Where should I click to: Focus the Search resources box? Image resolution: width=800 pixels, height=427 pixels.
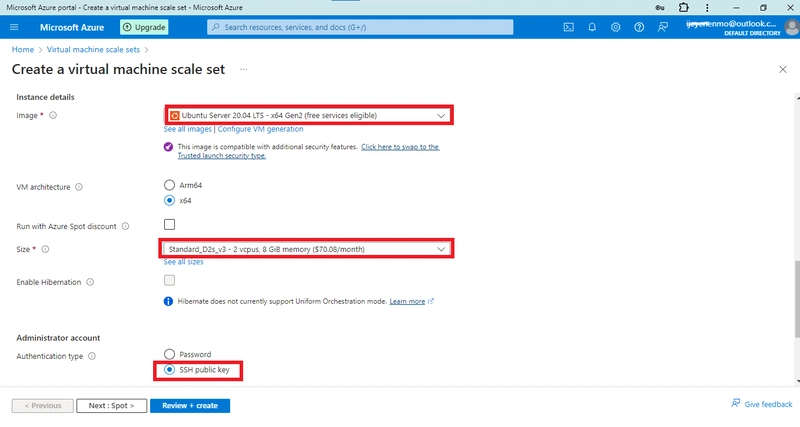pyautogui.click(x=360, y=27)
